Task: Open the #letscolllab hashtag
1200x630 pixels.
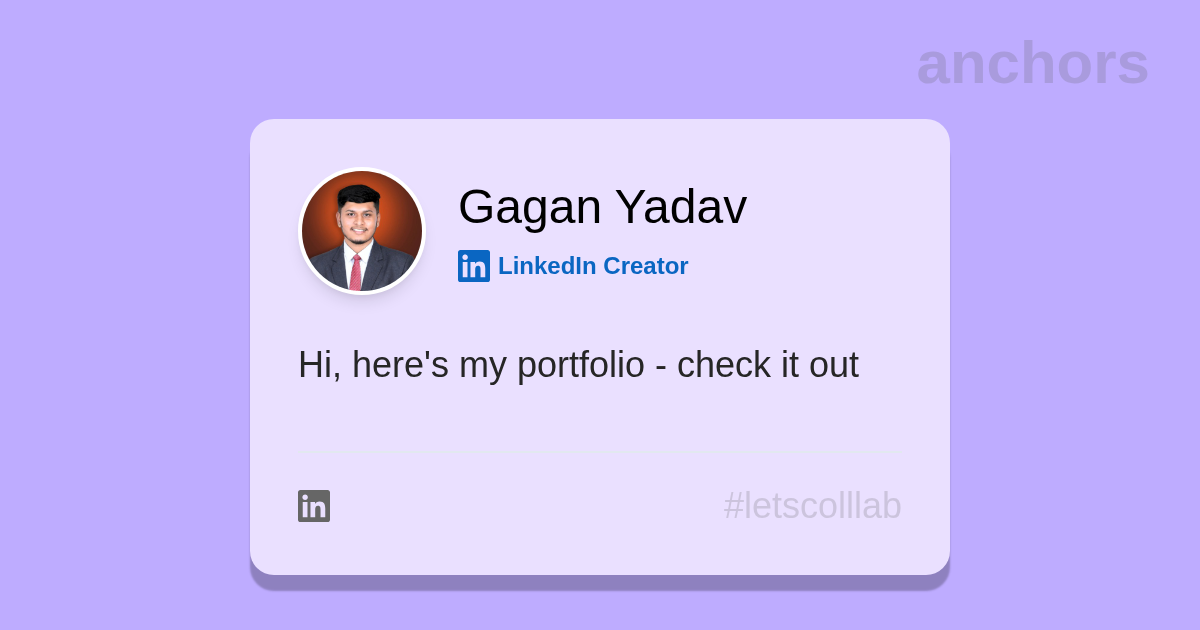Action: coord(812,506)
